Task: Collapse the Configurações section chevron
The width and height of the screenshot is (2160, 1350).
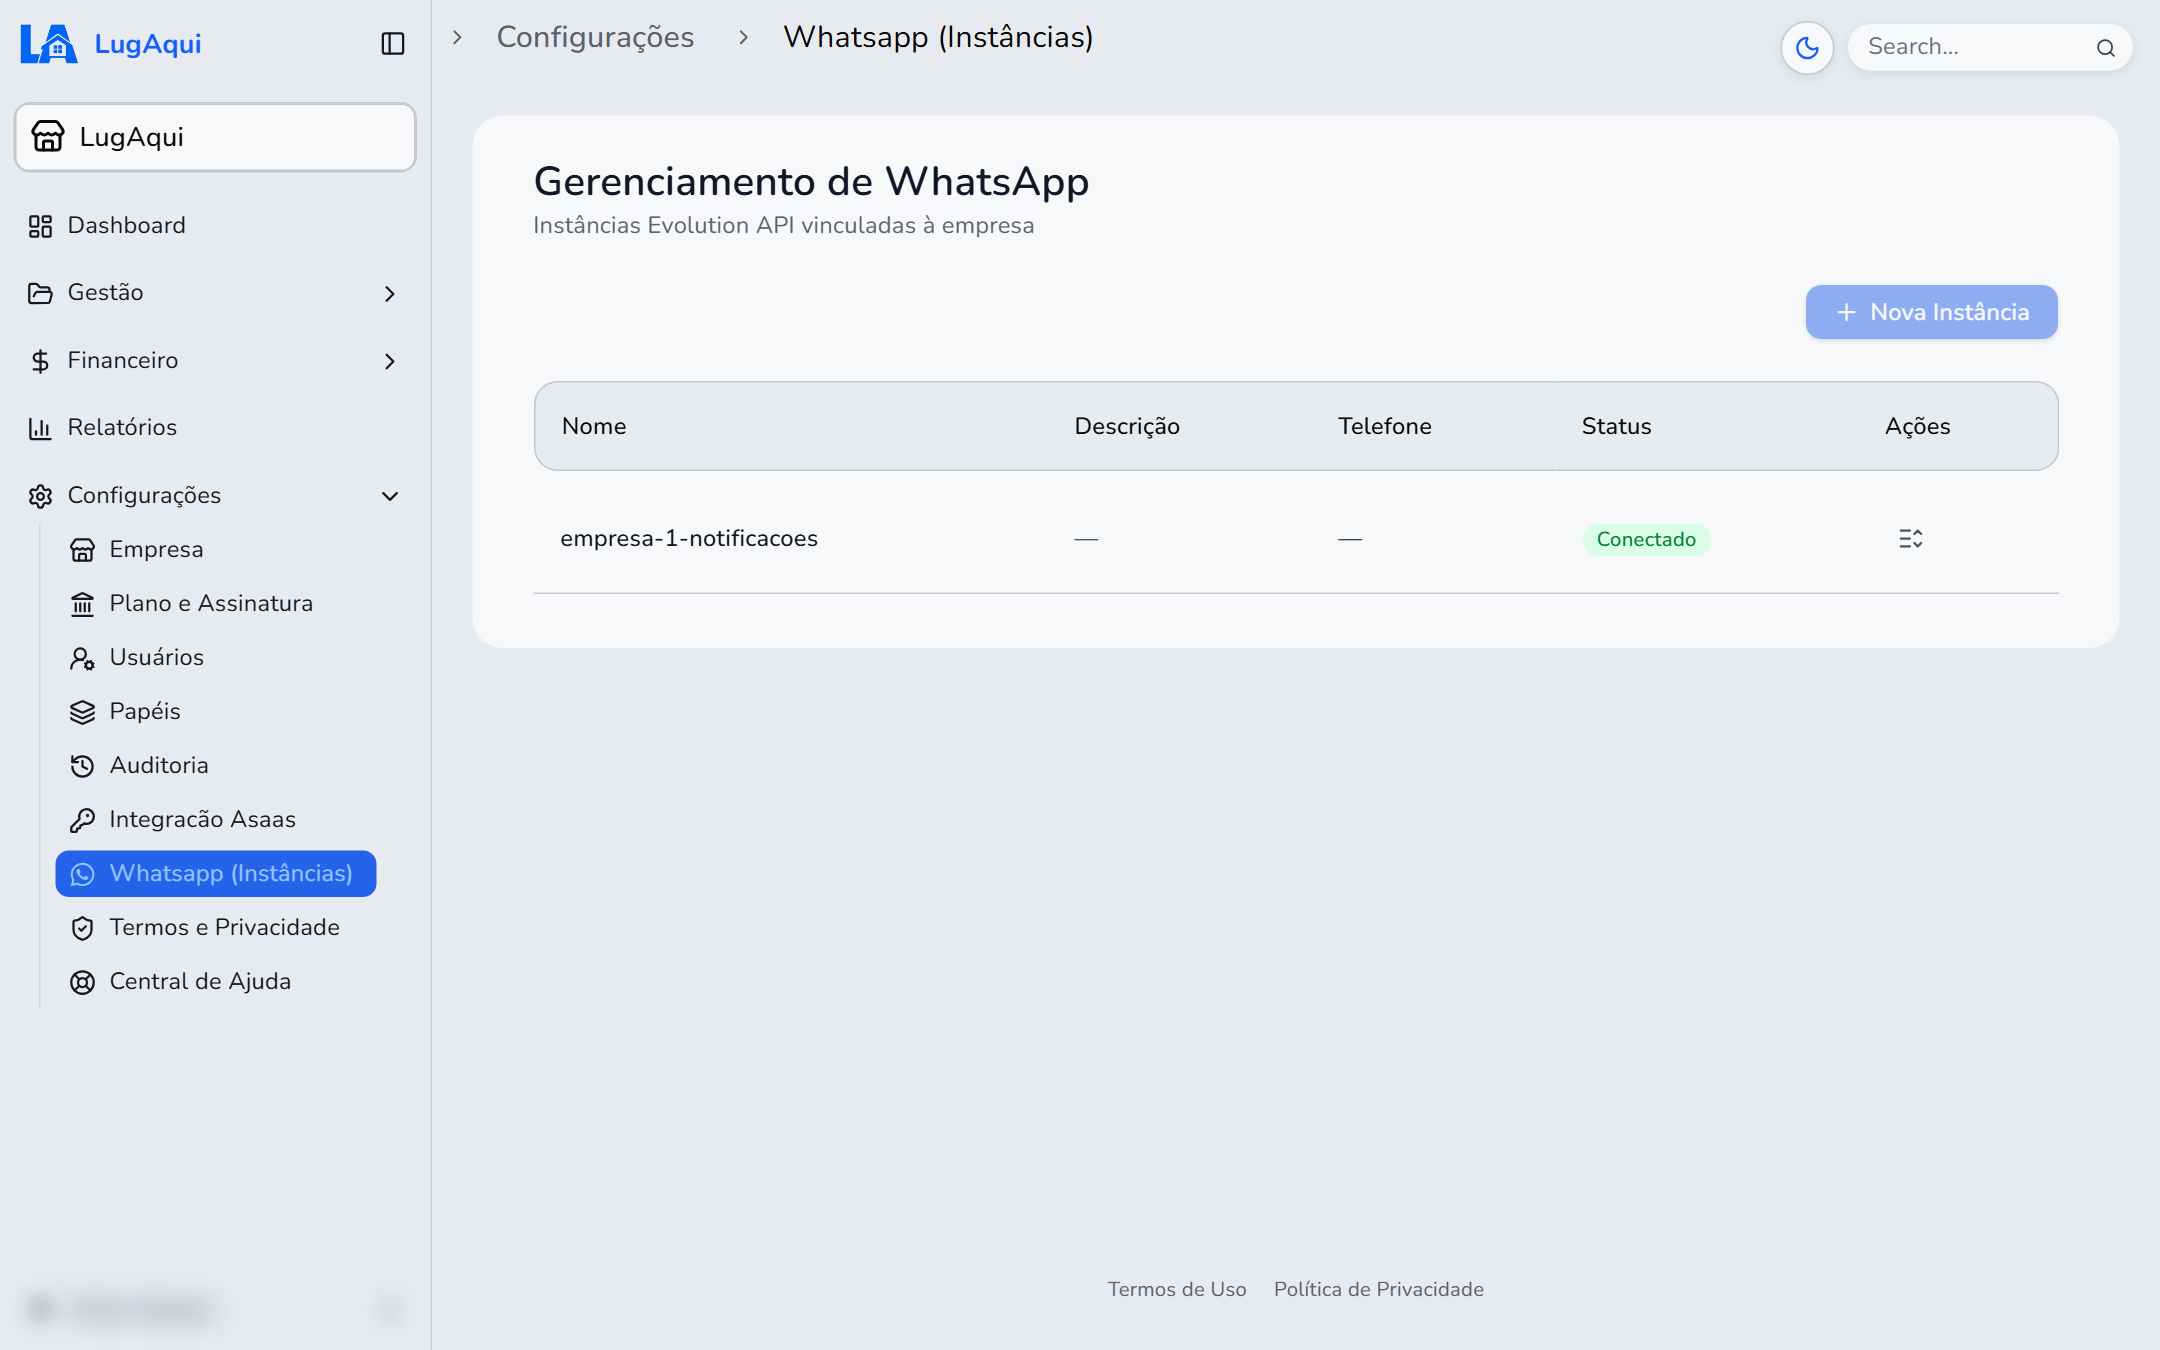Action: pos(390,496)
